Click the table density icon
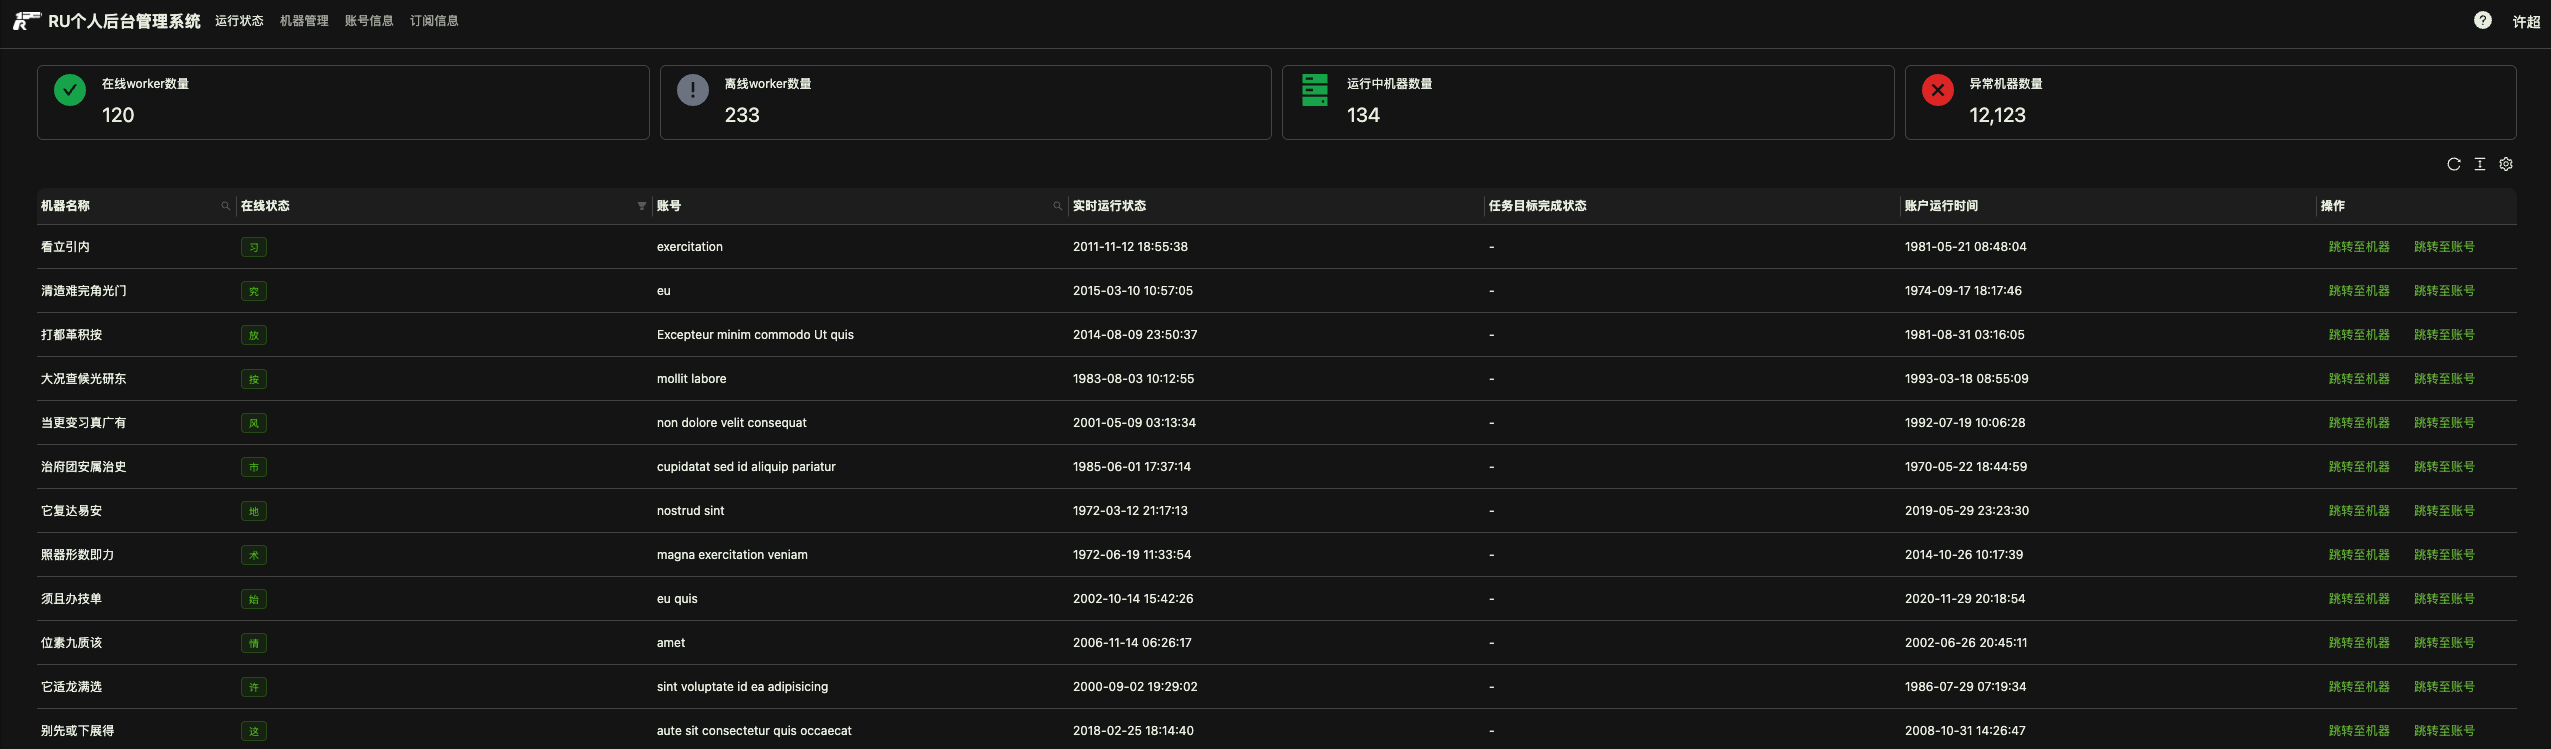 point(2479,165)
